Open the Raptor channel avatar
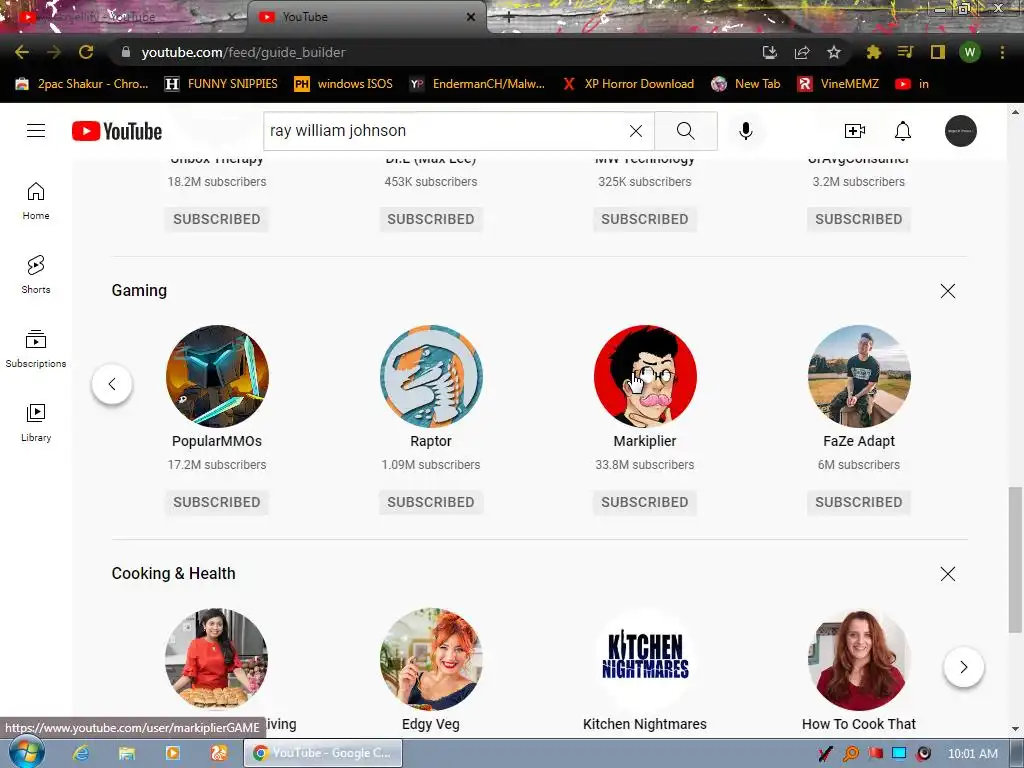This screenshot has height=768, width=1024. coord(431,376)
